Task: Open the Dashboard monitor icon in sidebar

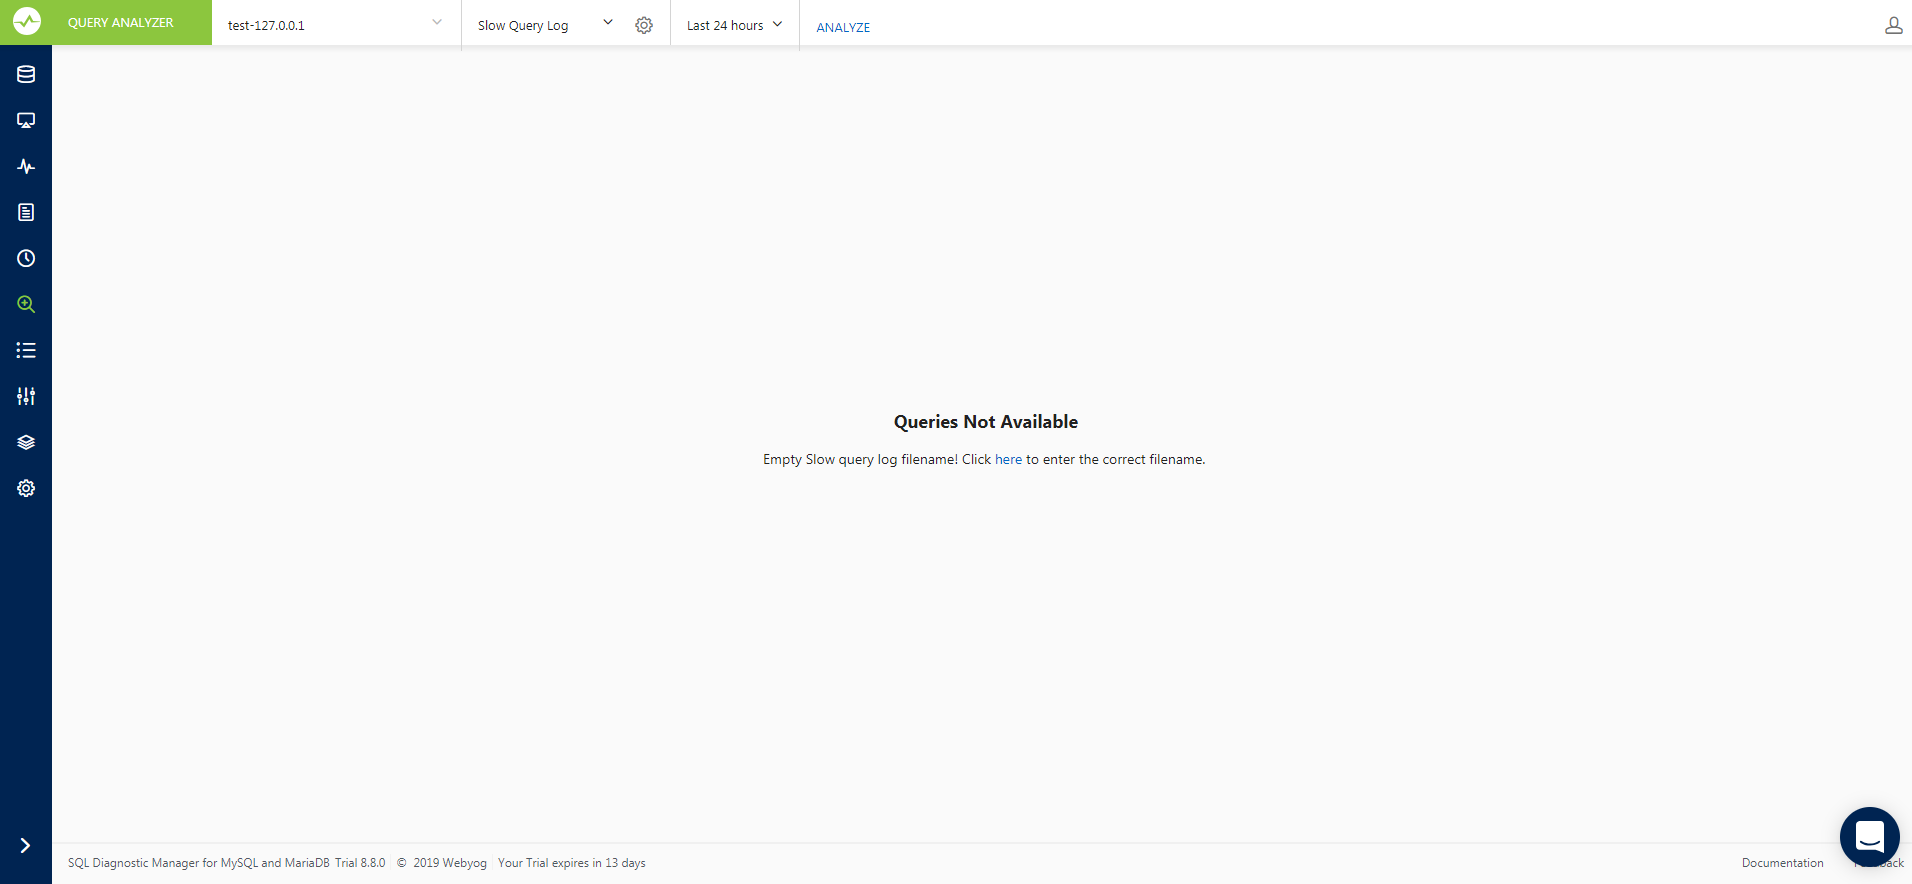Action: point(26,120)
